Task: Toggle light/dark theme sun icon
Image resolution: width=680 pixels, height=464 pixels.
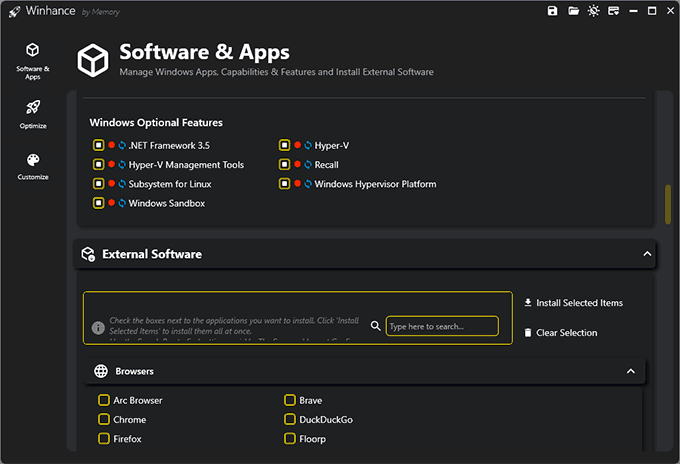Action: tap(595, 11)
